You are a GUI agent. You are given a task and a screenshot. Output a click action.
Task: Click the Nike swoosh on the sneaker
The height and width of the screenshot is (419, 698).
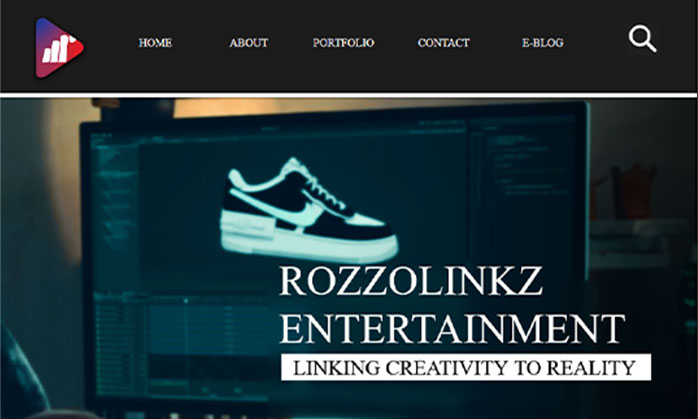(x=285, y=209)
